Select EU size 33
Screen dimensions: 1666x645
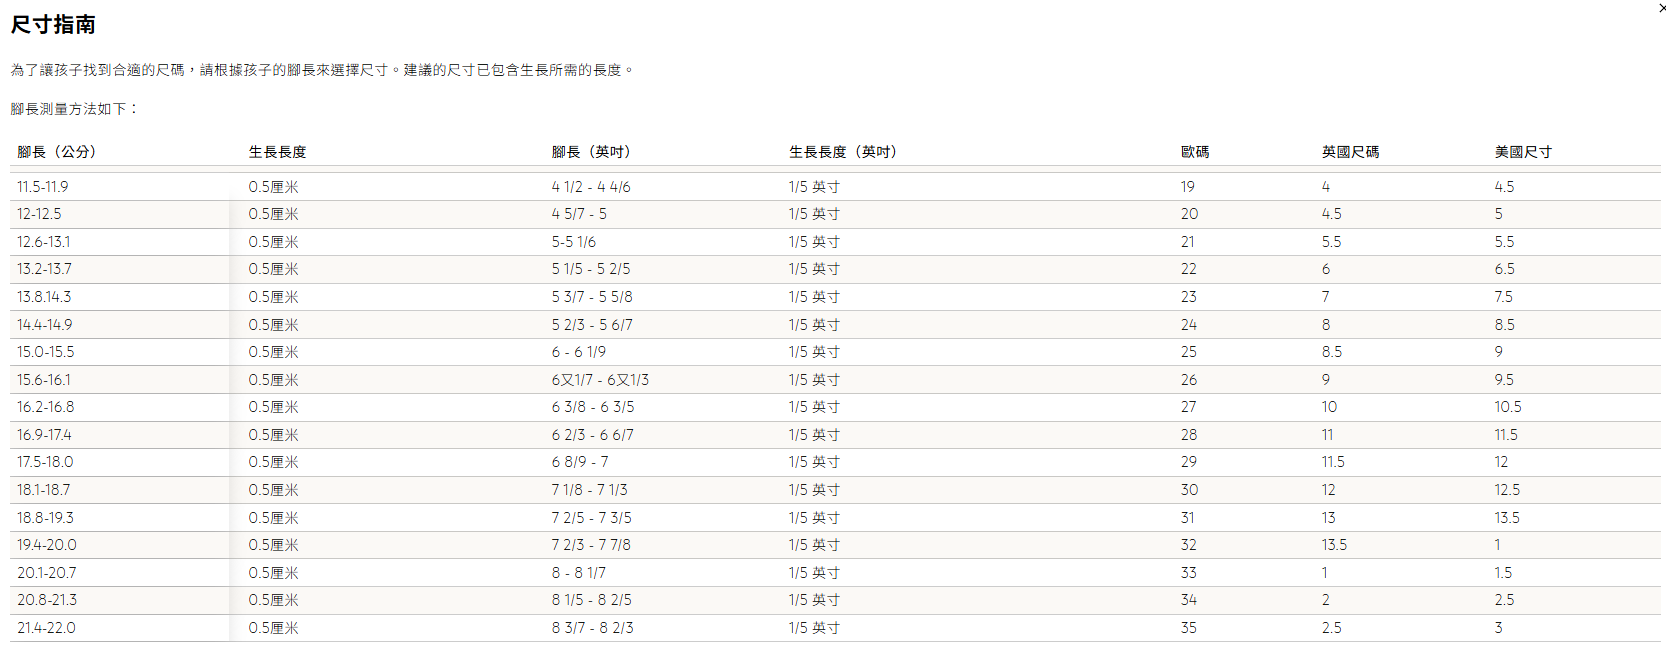click(x=1189, y=573)
